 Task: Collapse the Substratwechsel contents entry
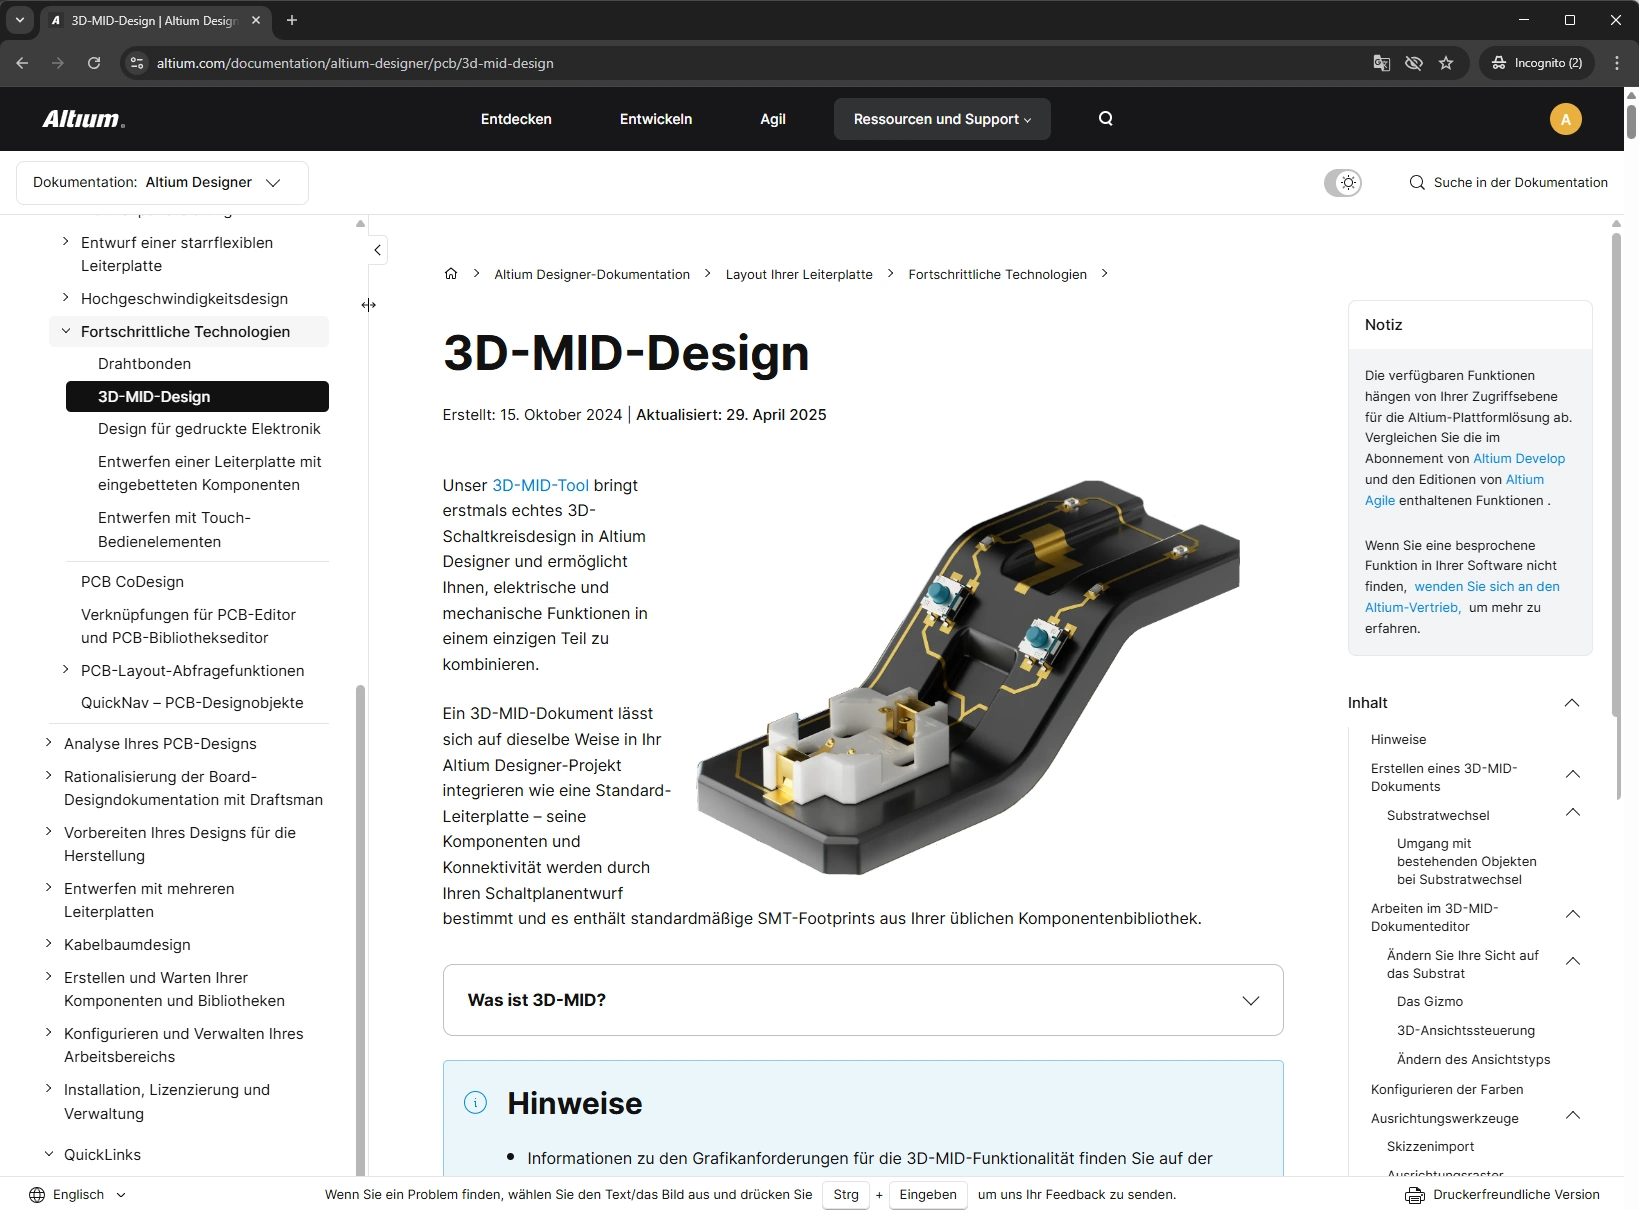click(1573, 812)
